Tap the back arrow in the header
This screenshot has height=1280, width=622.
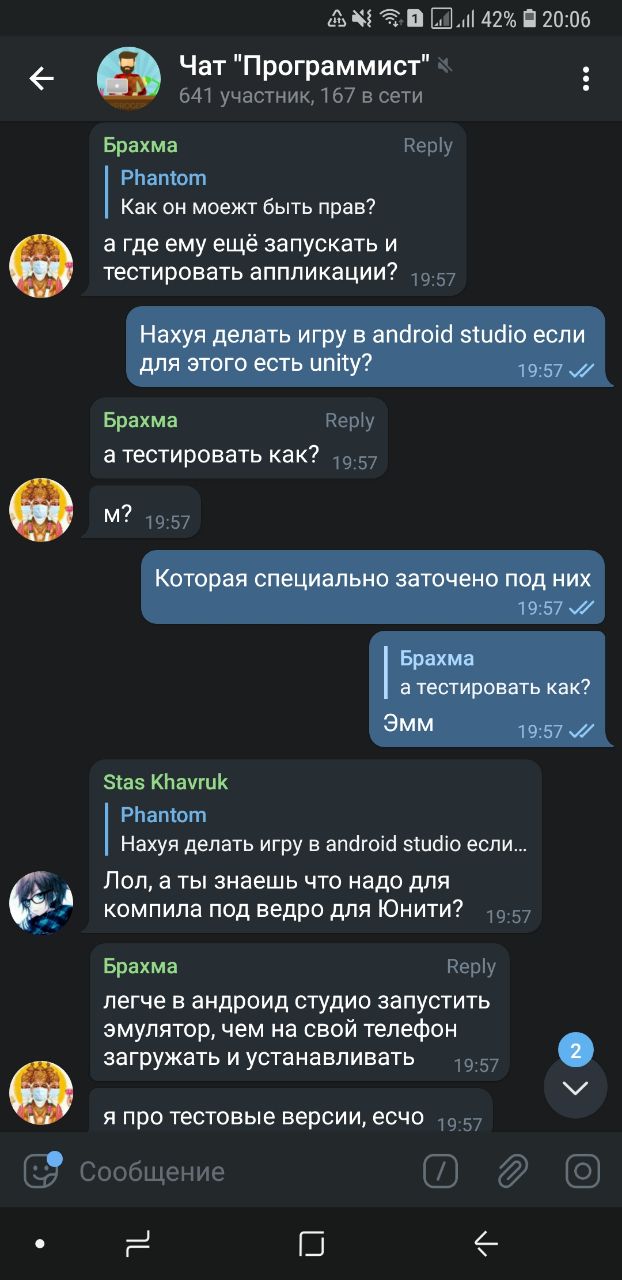[41, 78]
